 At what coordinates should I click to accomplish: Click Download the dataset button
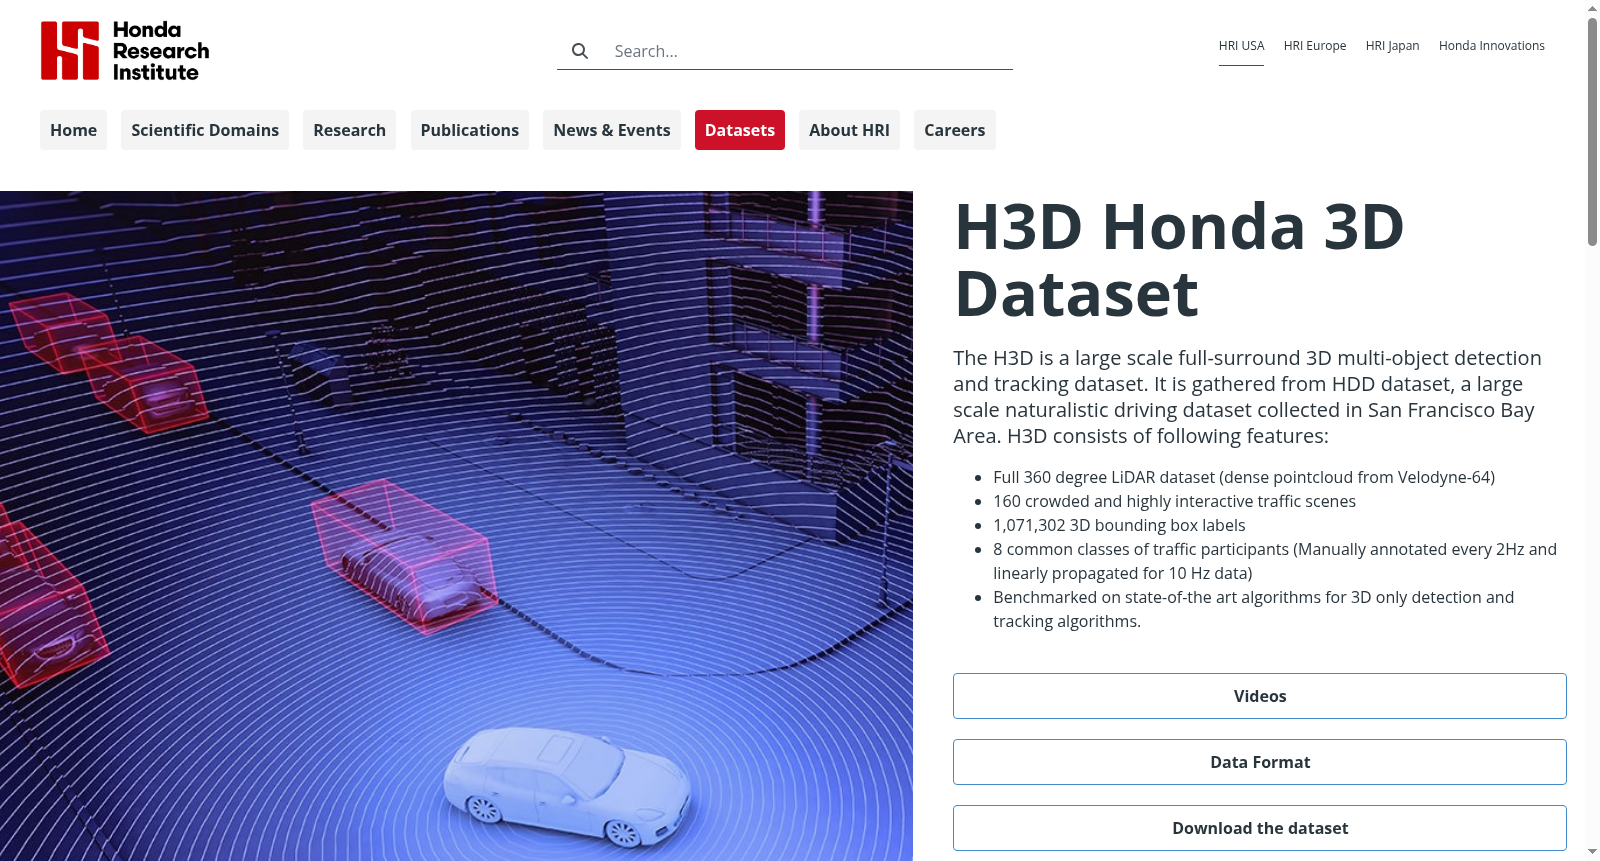tap(1260, 828)
